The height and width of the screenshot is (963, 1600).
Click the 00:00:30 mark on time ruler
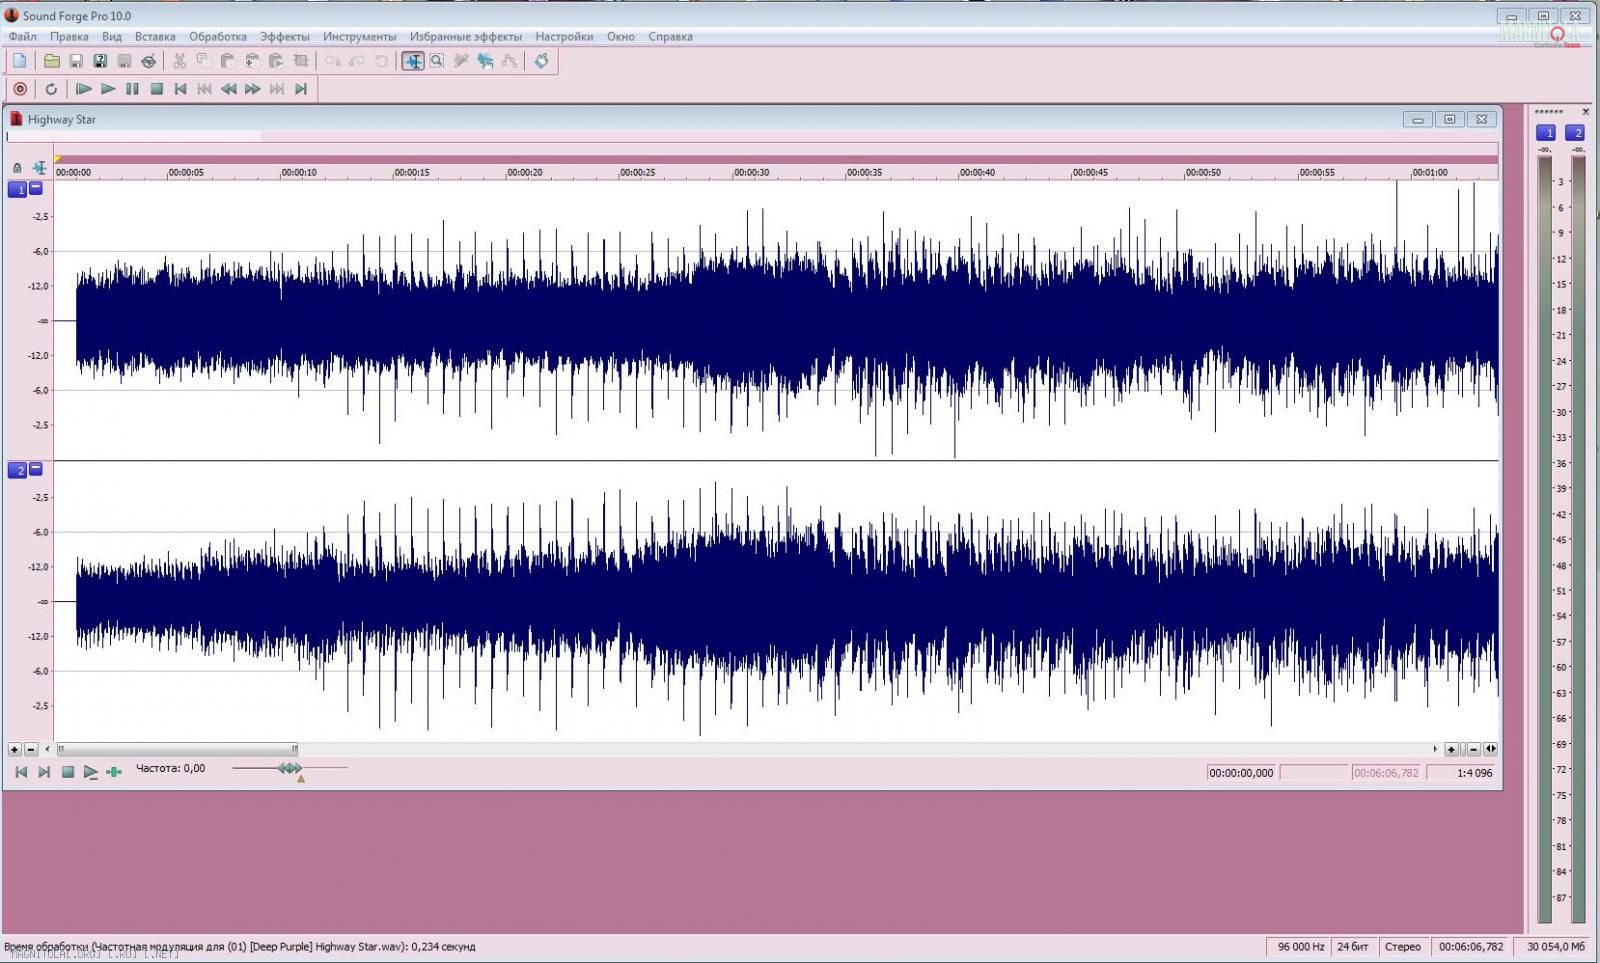point(751,172)
